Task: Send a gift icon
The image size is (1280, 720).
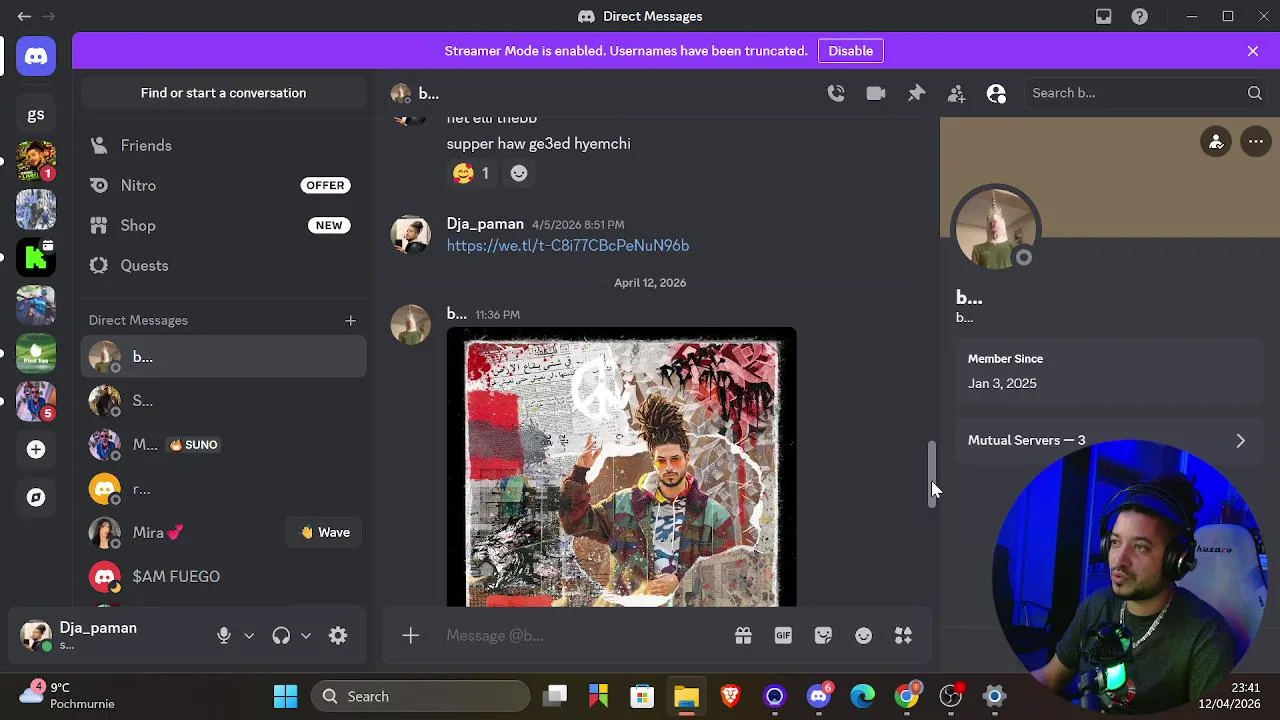Action: click(743, 635)
